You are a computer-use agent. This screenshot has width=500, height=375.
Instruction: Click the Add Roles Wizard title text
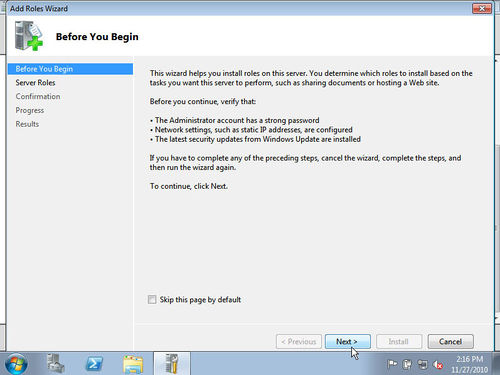[39, 8]
